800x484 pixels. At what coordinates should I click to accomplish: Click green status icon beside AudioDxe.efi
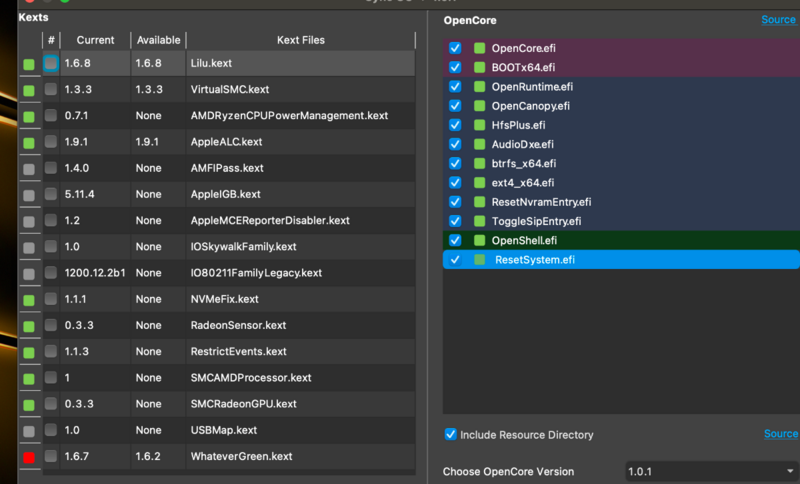click(480, 144)
